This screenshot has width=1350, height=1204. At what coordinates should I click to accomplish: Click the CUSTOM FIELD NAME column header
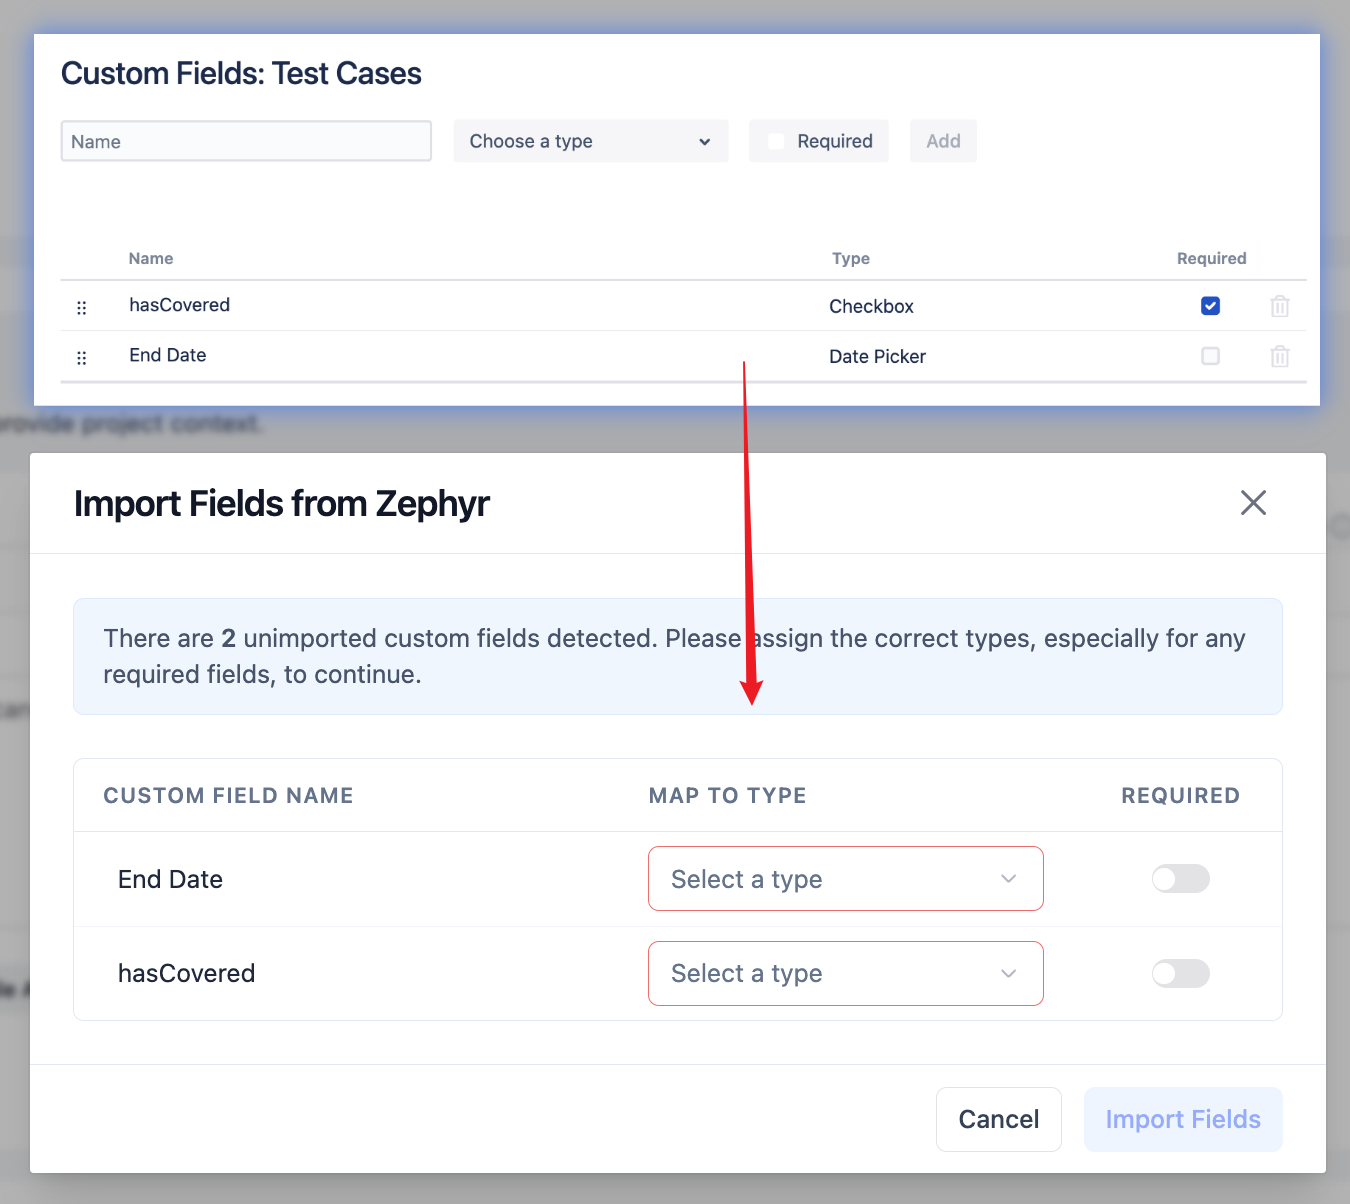228,795
